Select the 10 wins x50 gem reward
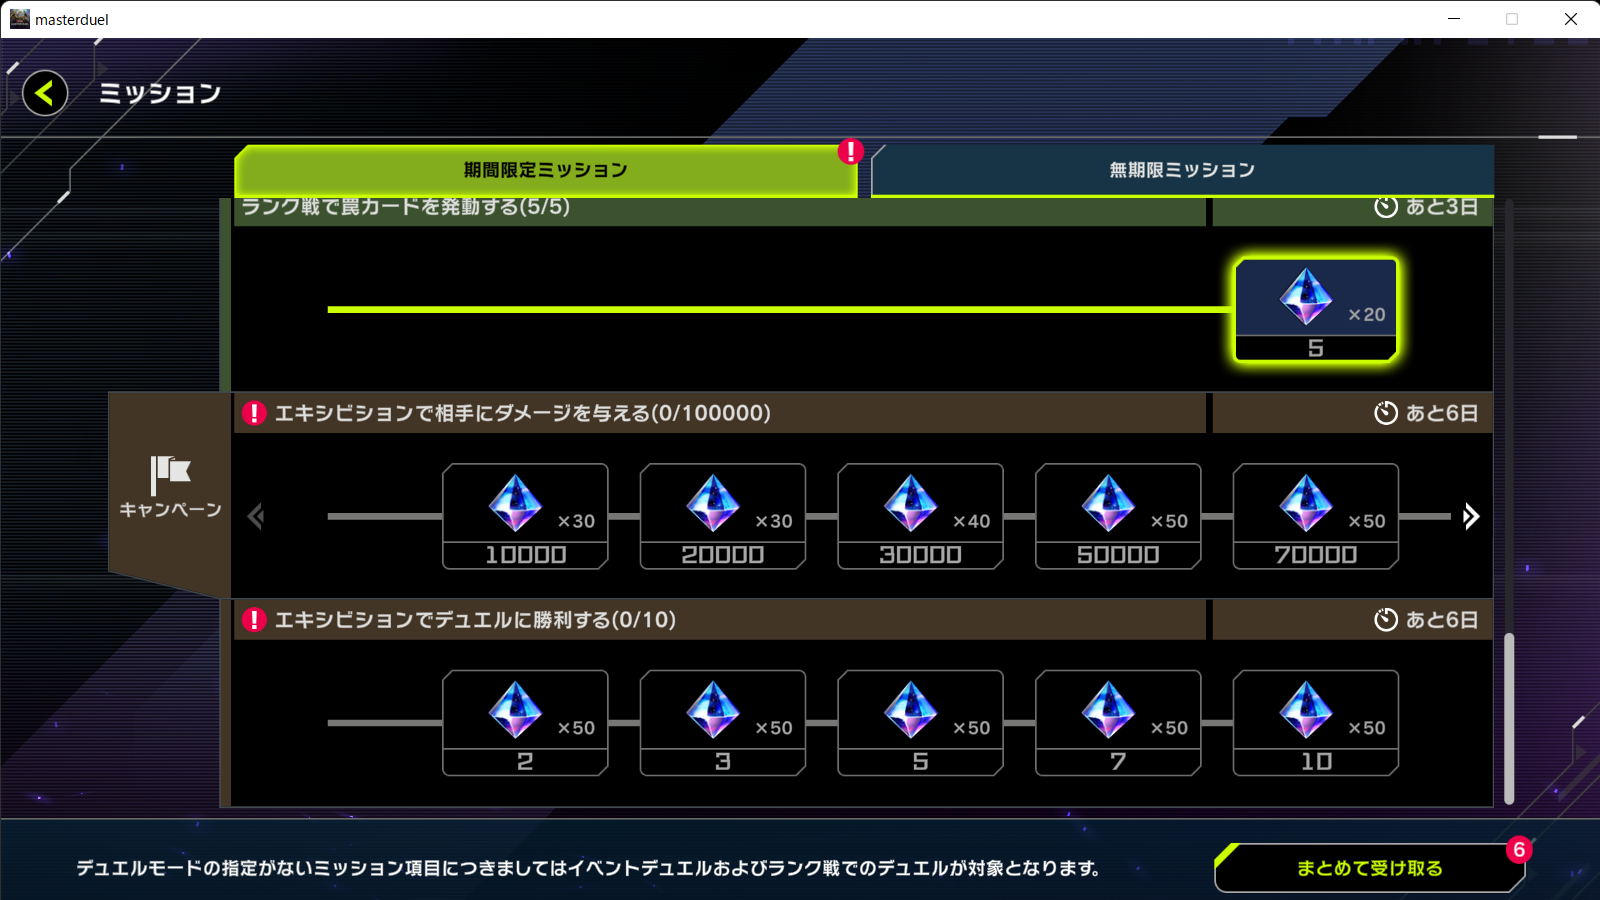This screenshot has width=1600, height=900. (x=1316, y=723)
